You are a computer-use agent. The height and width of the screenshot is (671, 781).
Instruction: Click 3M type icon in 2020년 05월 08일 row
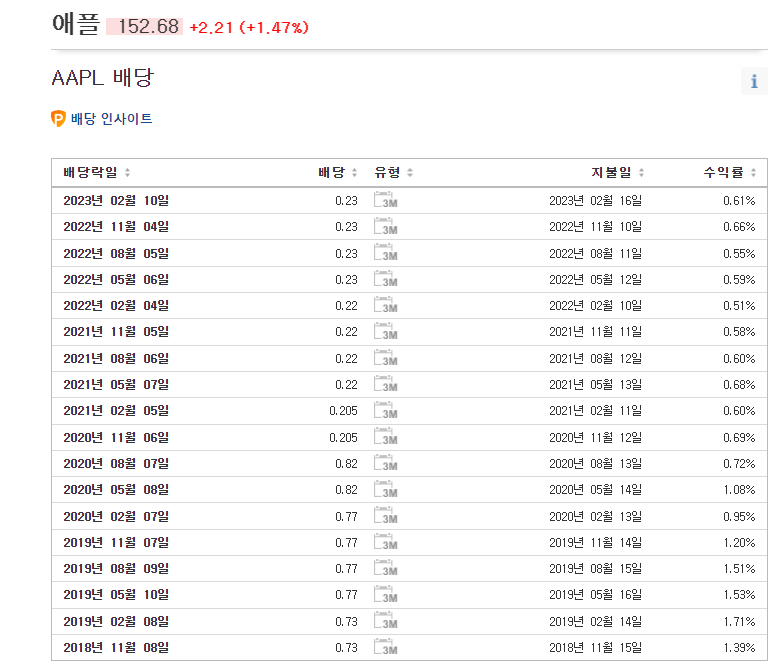386,489
